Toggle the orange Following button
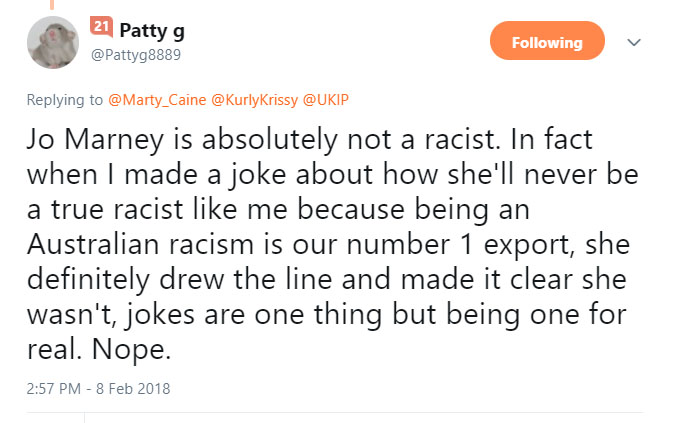Screen dimensions: 673x423 point(547,41)
